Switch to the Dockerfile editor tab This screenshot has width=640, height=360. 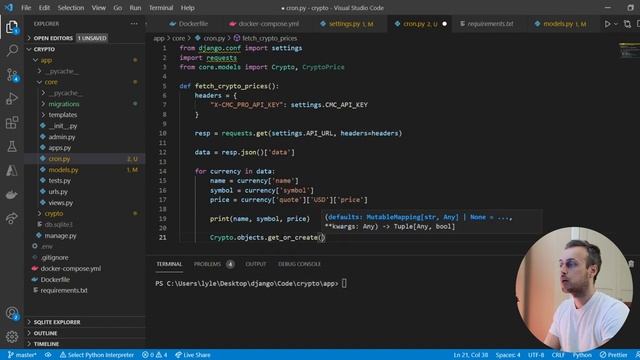pyautogui.click(x=188, y=24)
